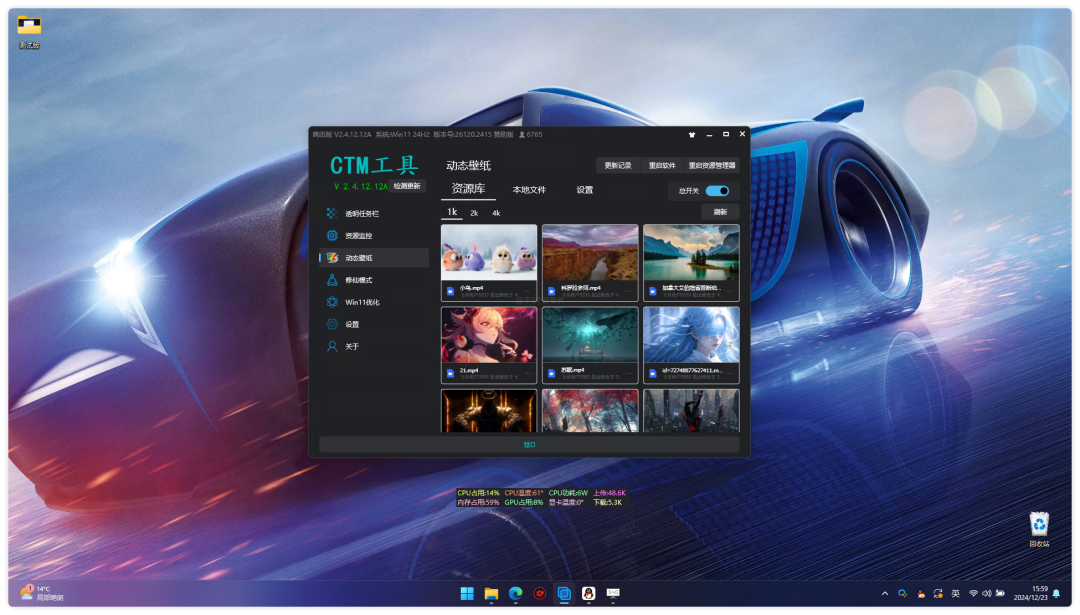
Task: Open QQ penguin icon on taskbar
Action: (589, 594)
